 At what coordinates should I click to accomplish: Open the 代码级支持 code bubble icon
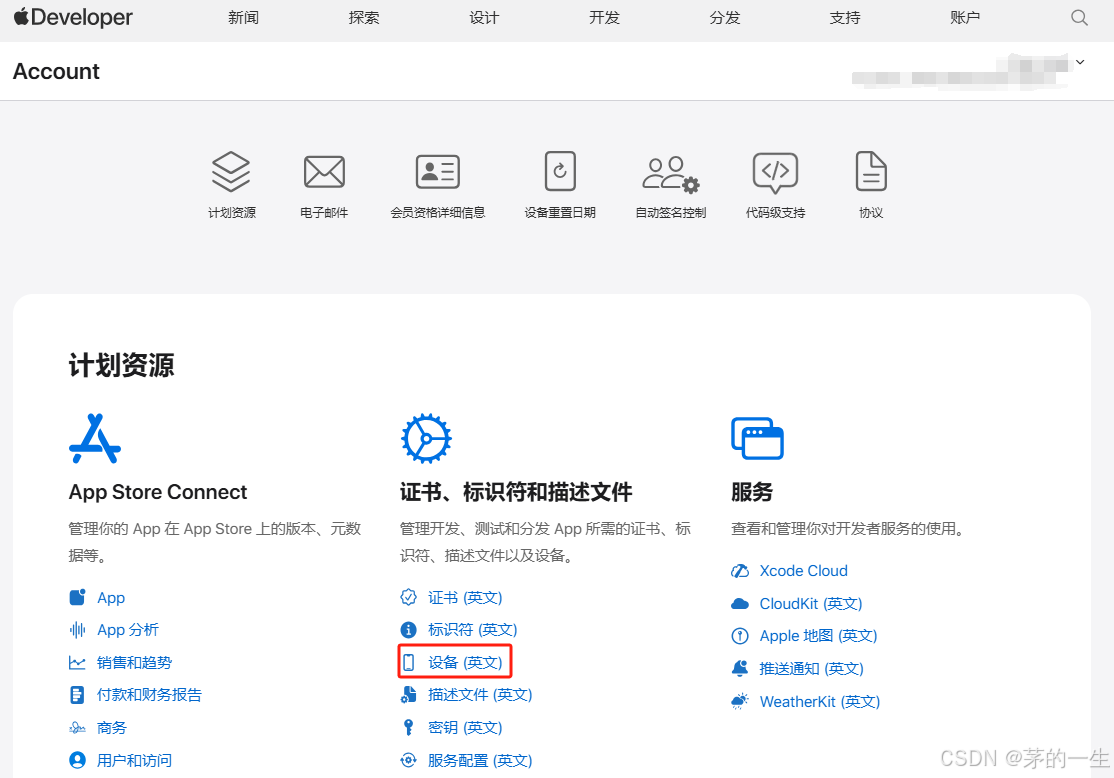tap(775, 173)
